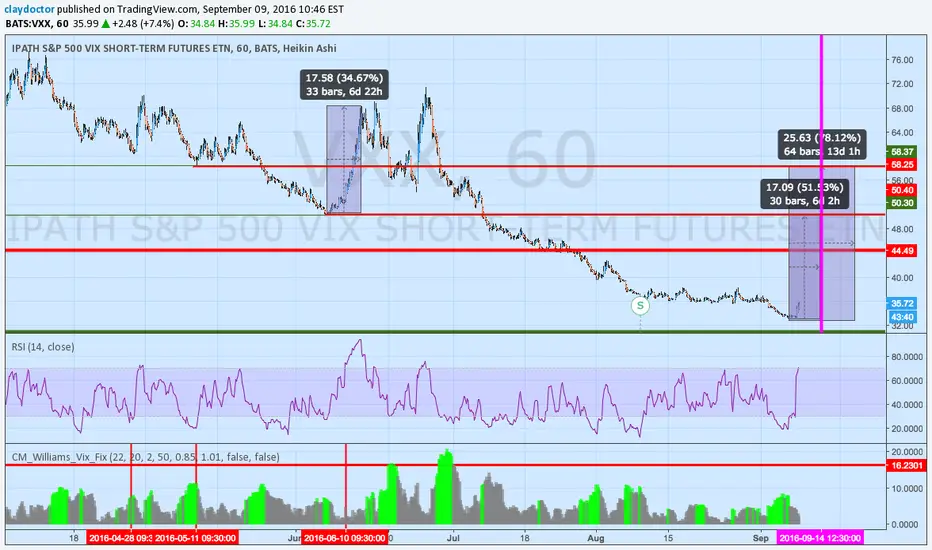The image size is (932, 550).
Task: Click the 43:40 bar countdown label
Action: coord(902,317)
